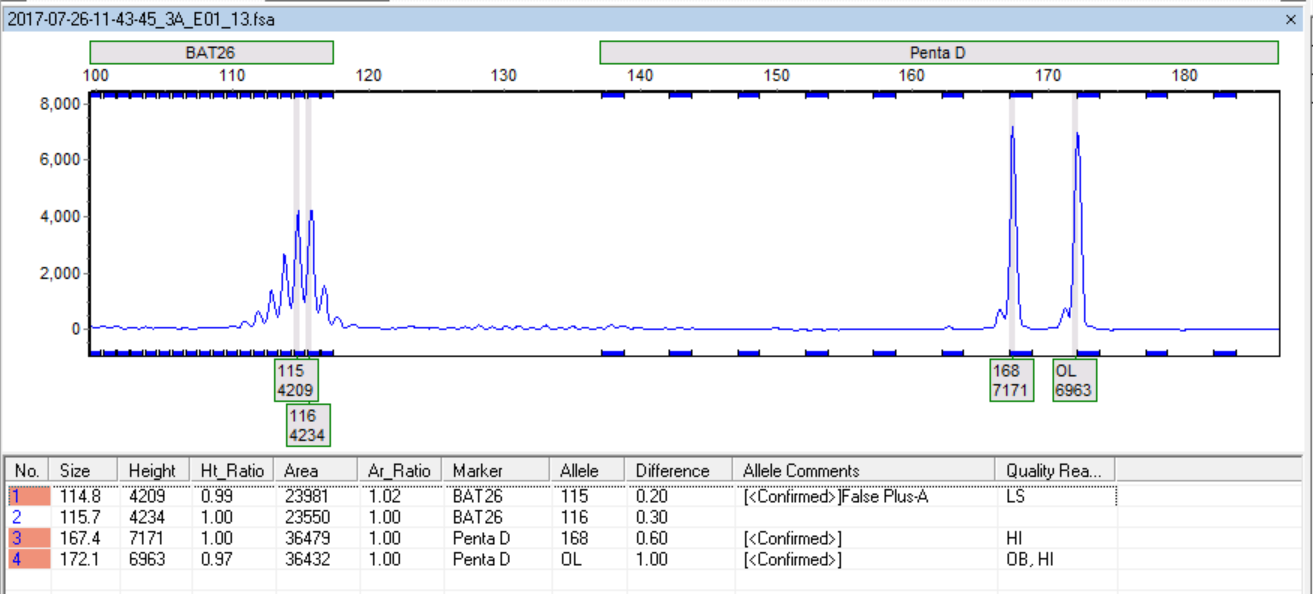Click the Area column header
Viewport: 1313px width, 594px height.
click(x=316, y=470)
